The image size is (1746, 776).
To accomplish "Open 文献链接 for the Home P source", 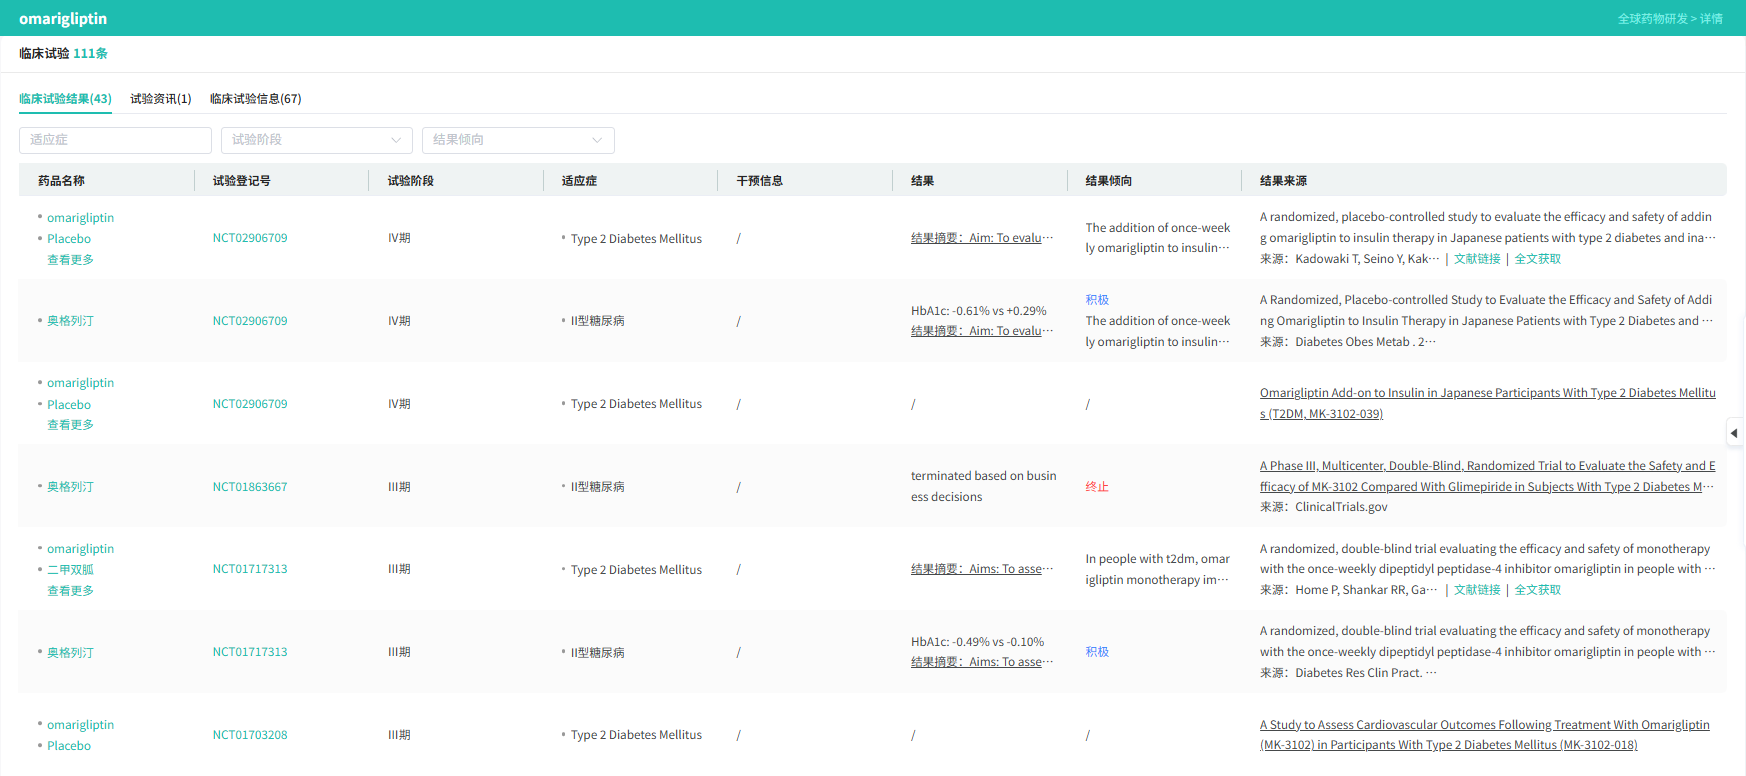I will coord(1477,590).
